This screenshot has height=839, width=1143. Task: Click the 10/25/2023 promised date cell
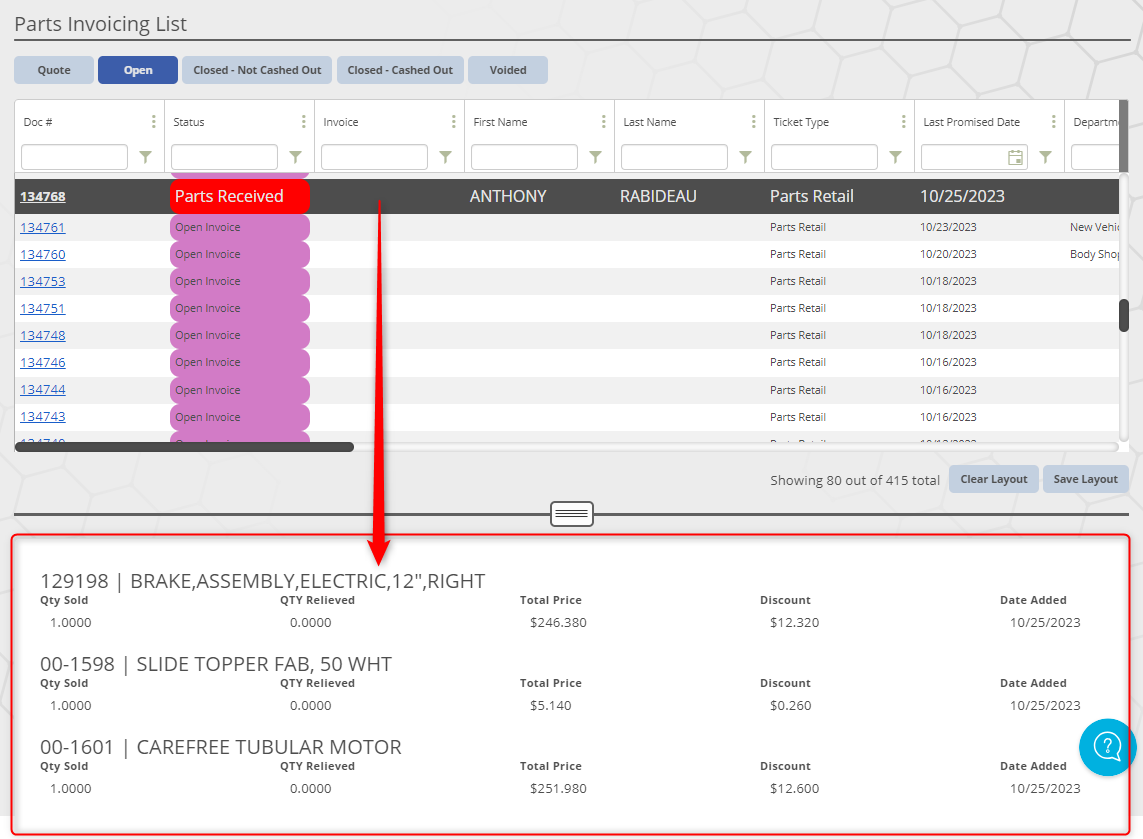click(x=962, y=196)
